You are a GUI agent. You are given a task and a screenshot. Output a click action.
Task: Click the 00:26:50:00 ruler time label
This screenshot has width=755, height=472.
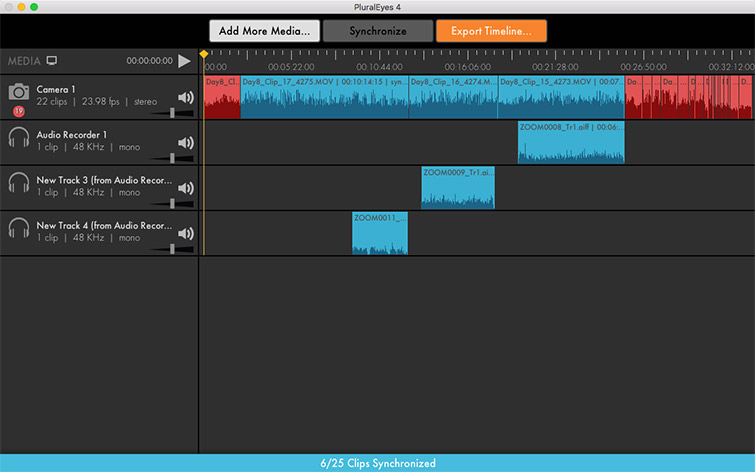coord(643,67)
